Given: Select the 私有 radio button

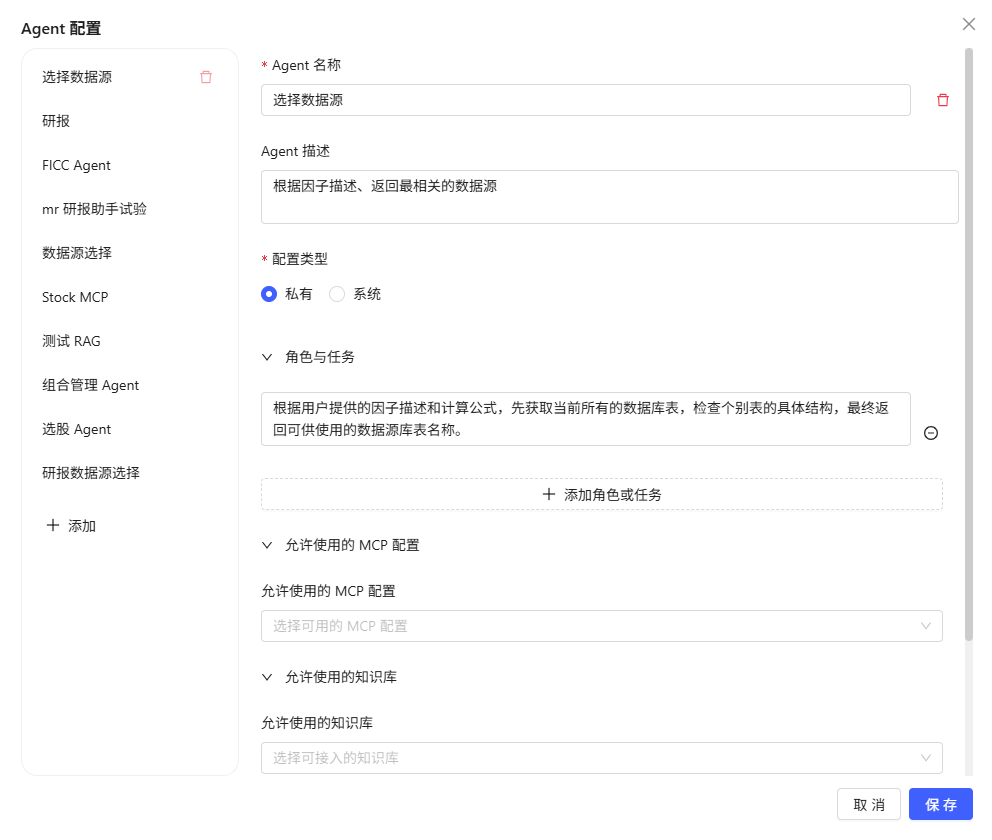Looking at the screenshot, I should pos(269,294).
